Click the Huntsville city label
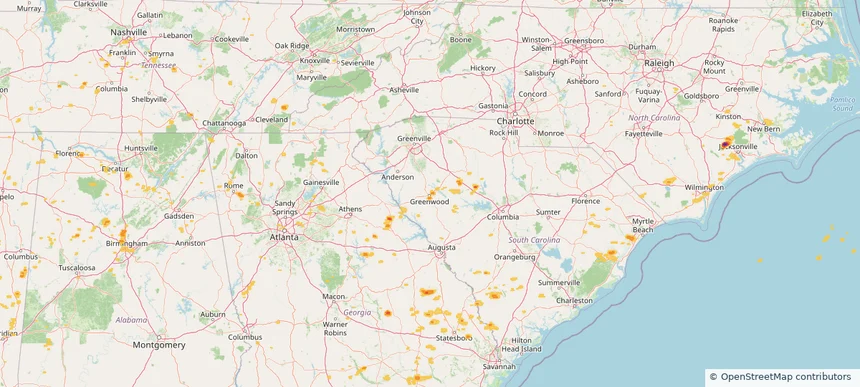 pos(141,148)
